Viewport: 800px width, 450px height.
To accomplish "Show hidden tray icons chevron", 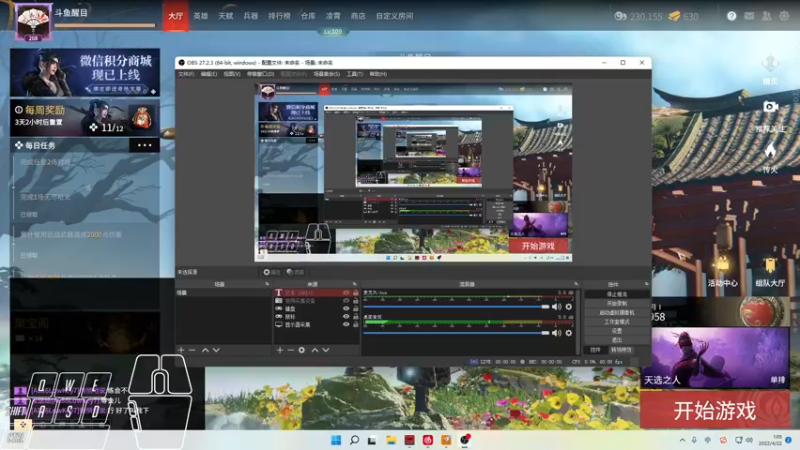I will (x=682, y=440).
